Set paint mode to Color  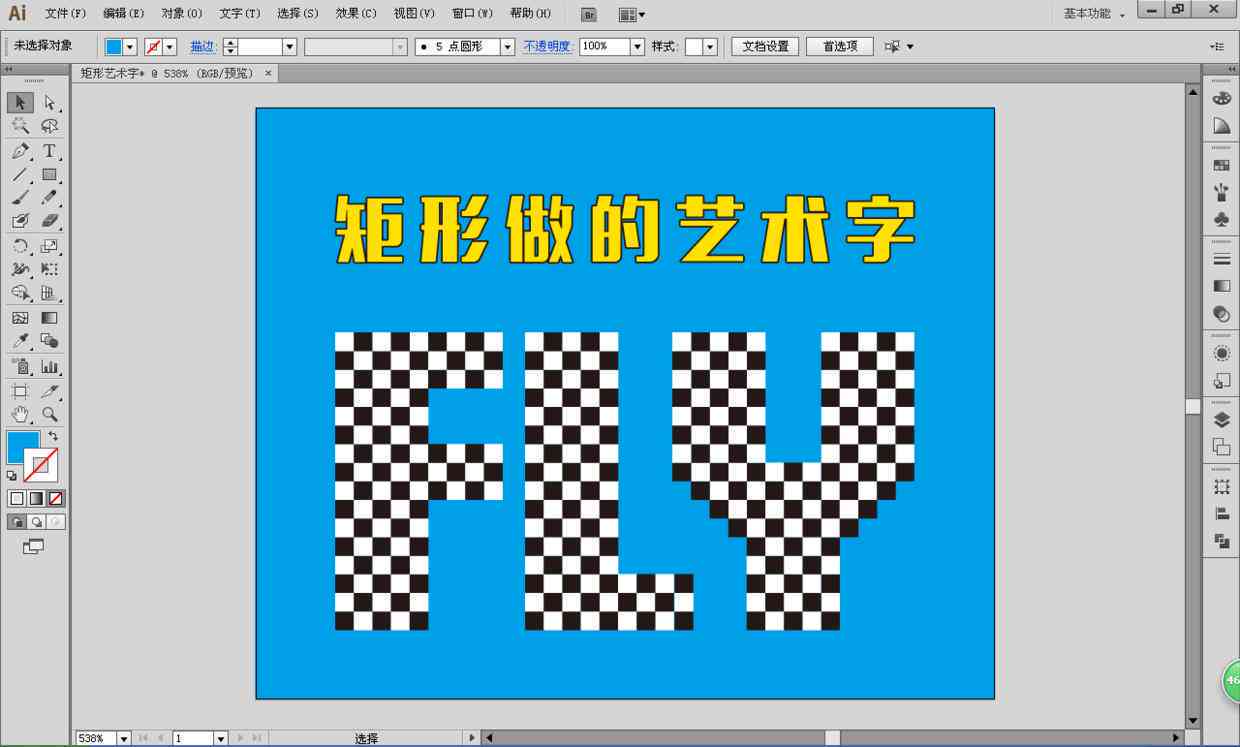(17, 498)
